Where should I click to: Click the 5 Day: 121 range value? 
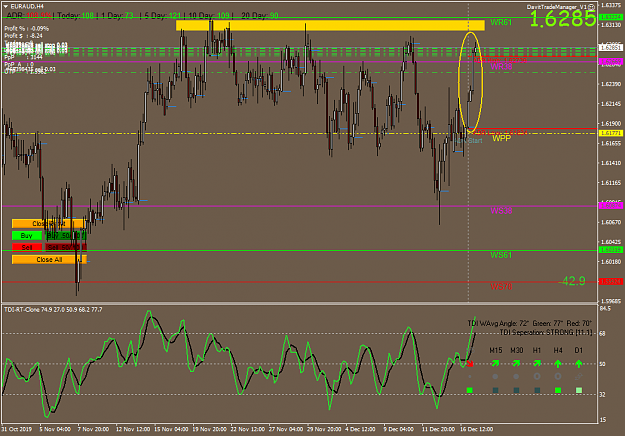click(163, 16)
